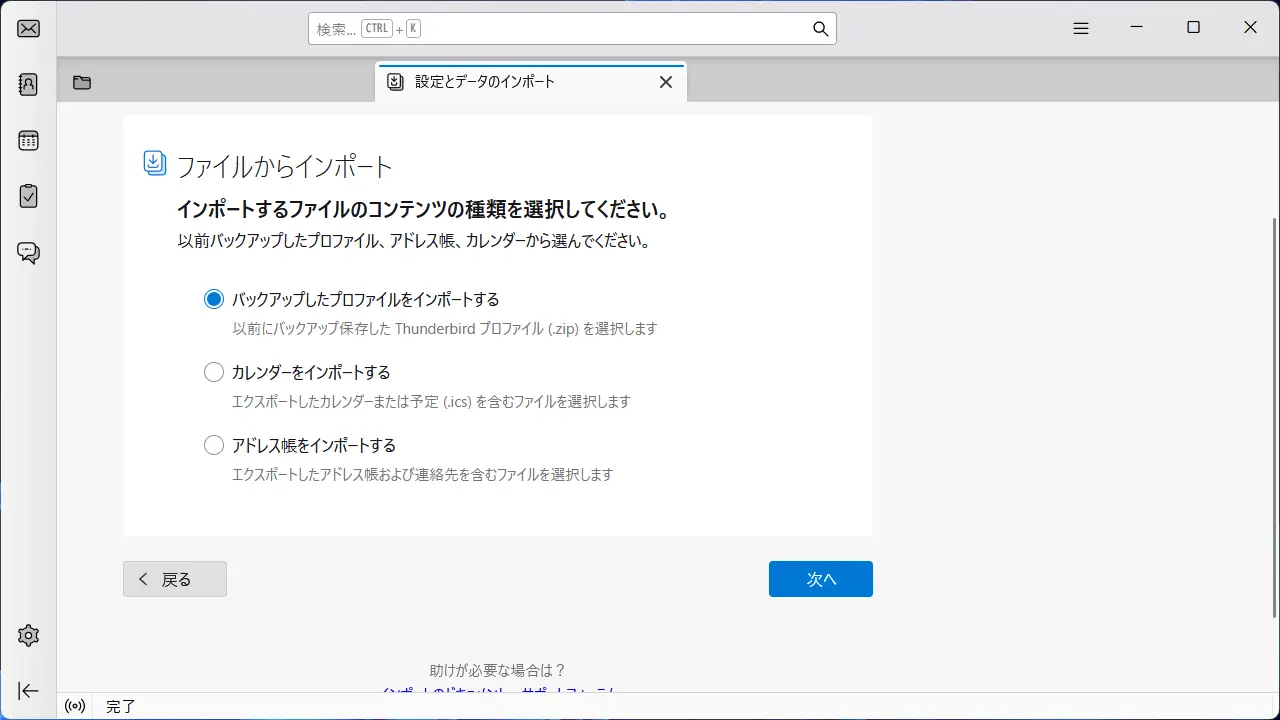Screen dimensions: 1280x720
Task: Open the Calendar space
Action: click(x=29, y=140)
